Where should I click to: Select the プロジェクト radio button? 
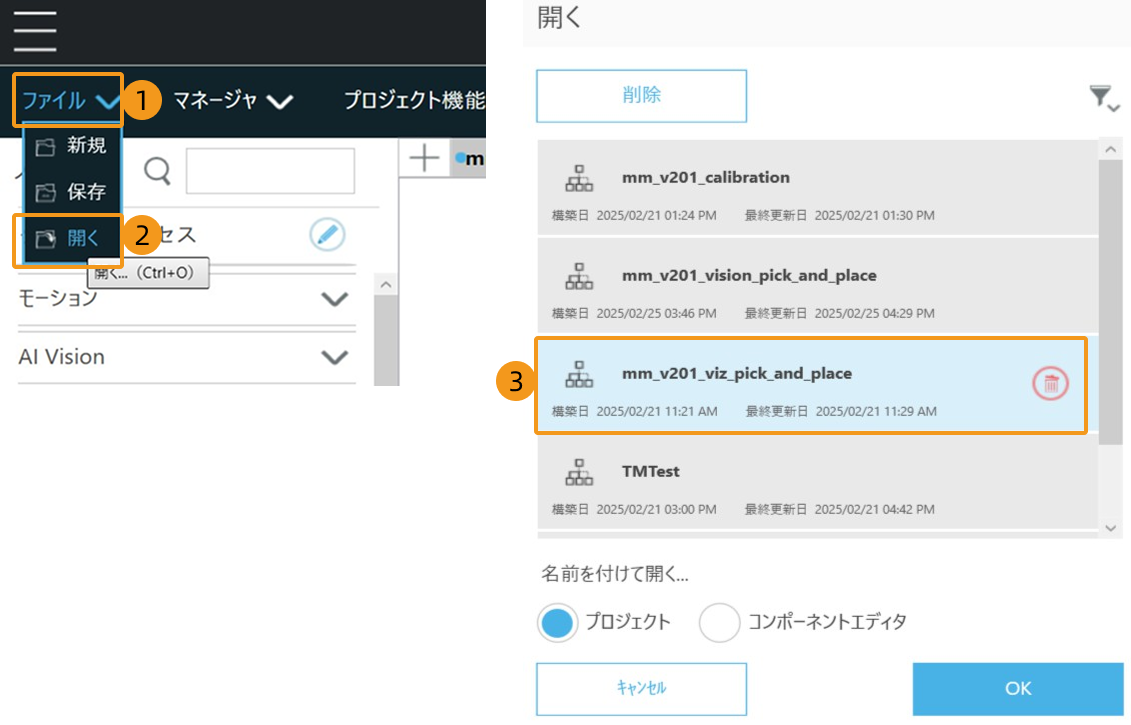pos(557,622)
